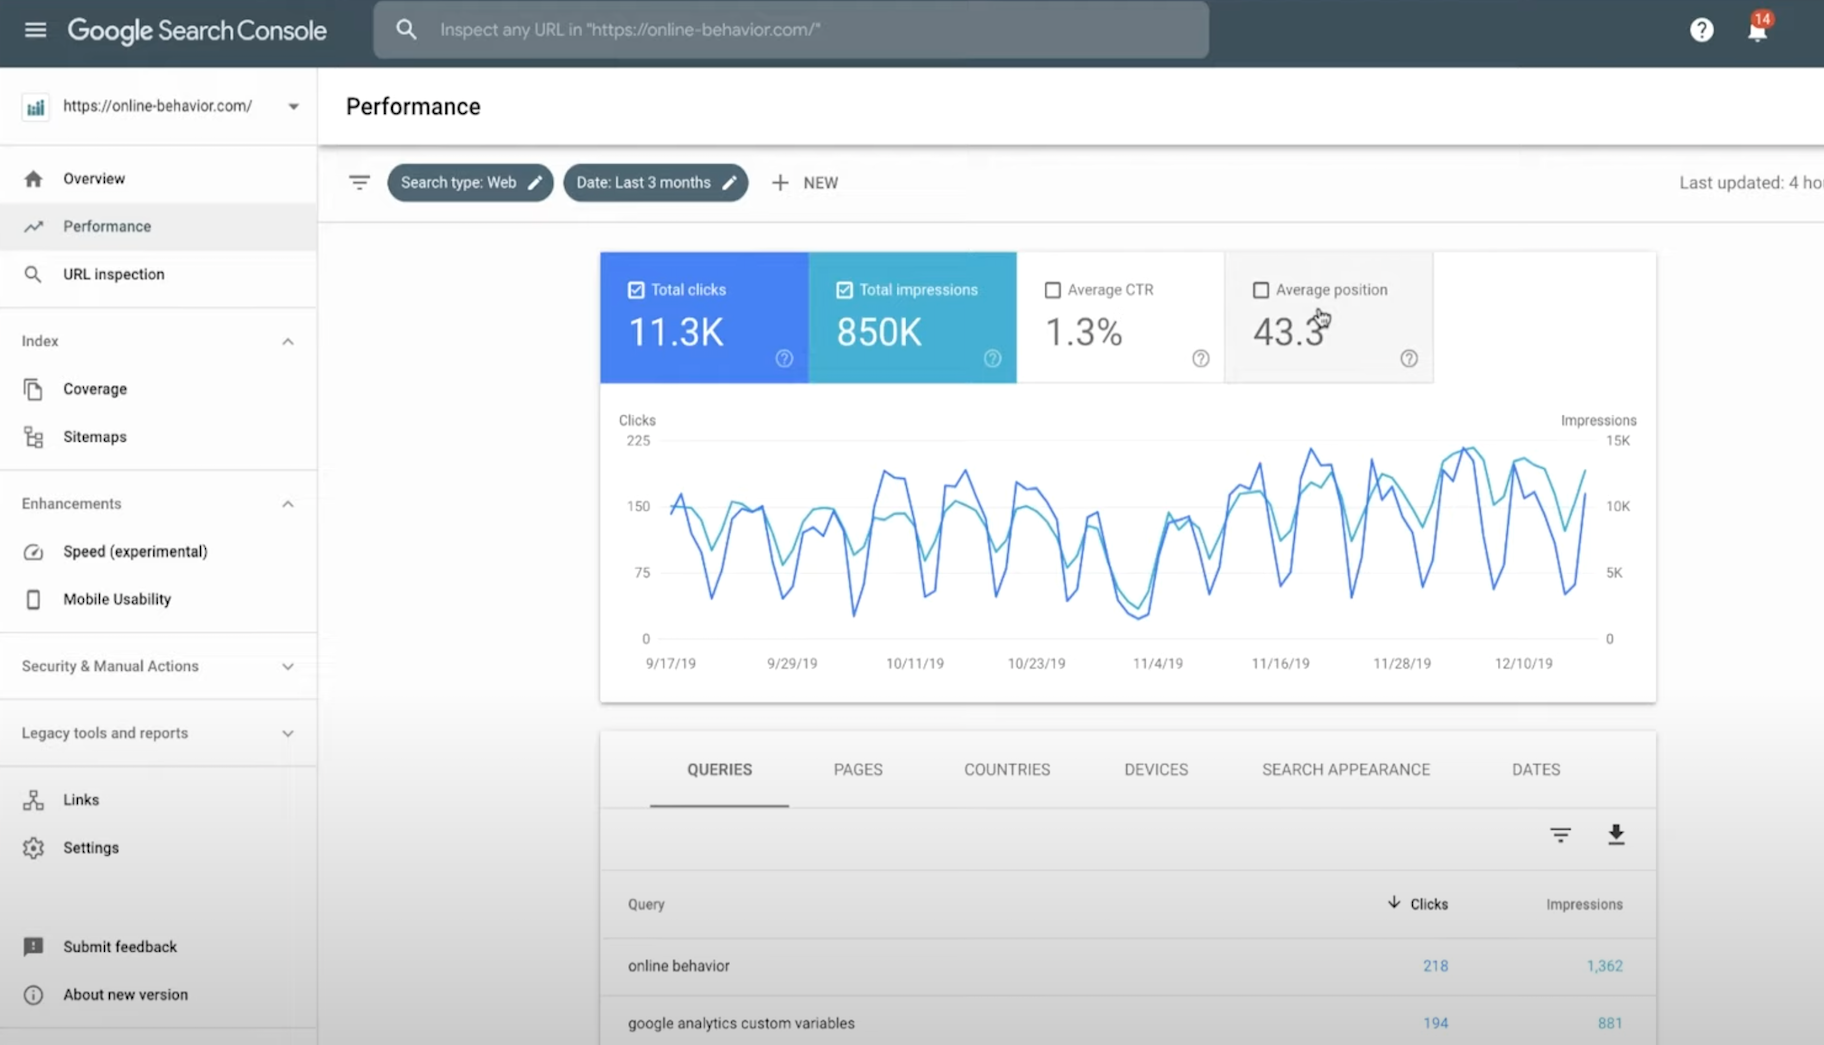Uncheck the Total clicks checkbox

click(x=636, y=290)
